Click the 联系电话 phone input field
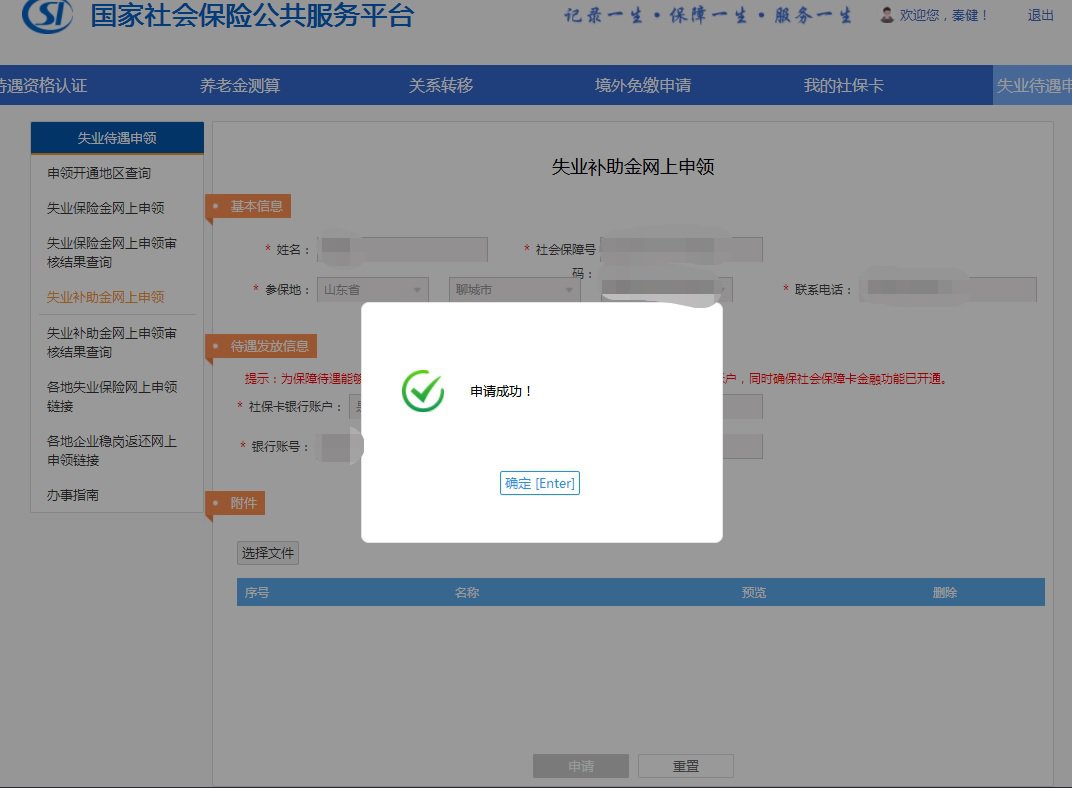Image resolution: width=1072 pixels, height=788 pixels. point(948,290)
